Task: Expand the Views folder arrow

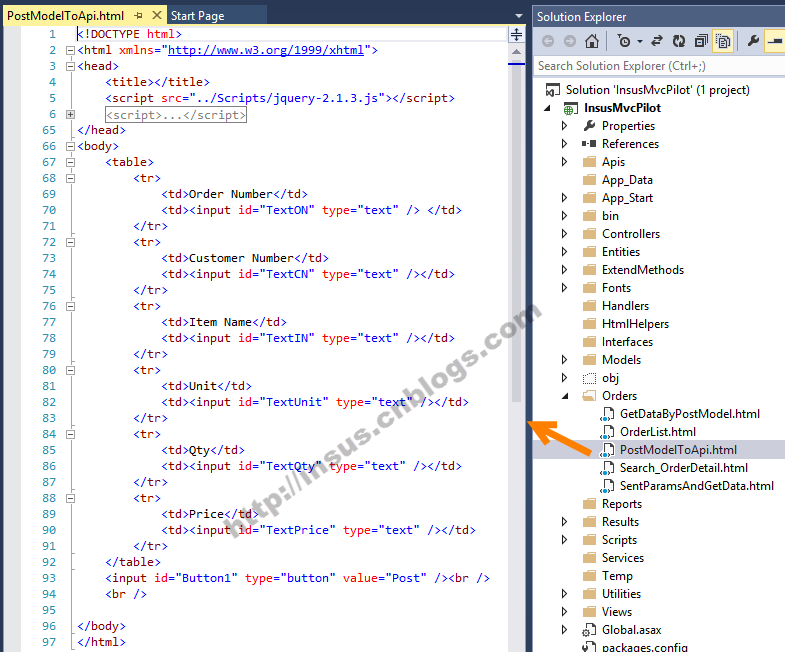Action: (x=564, y=612)
